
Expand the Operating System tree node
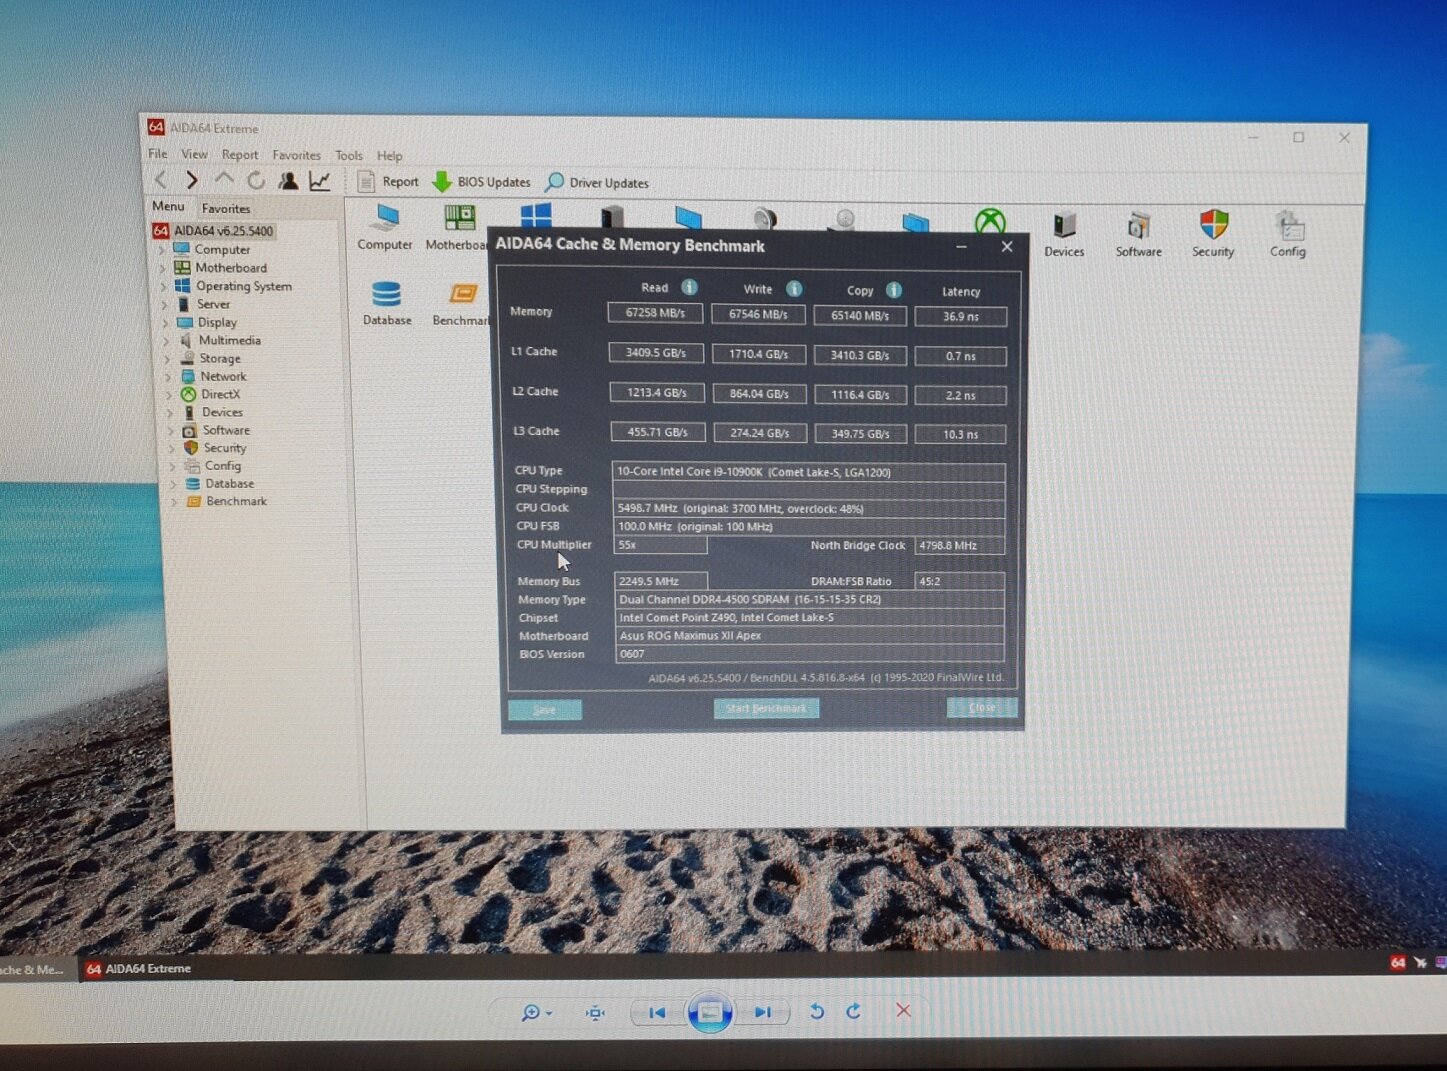[164, 286]
